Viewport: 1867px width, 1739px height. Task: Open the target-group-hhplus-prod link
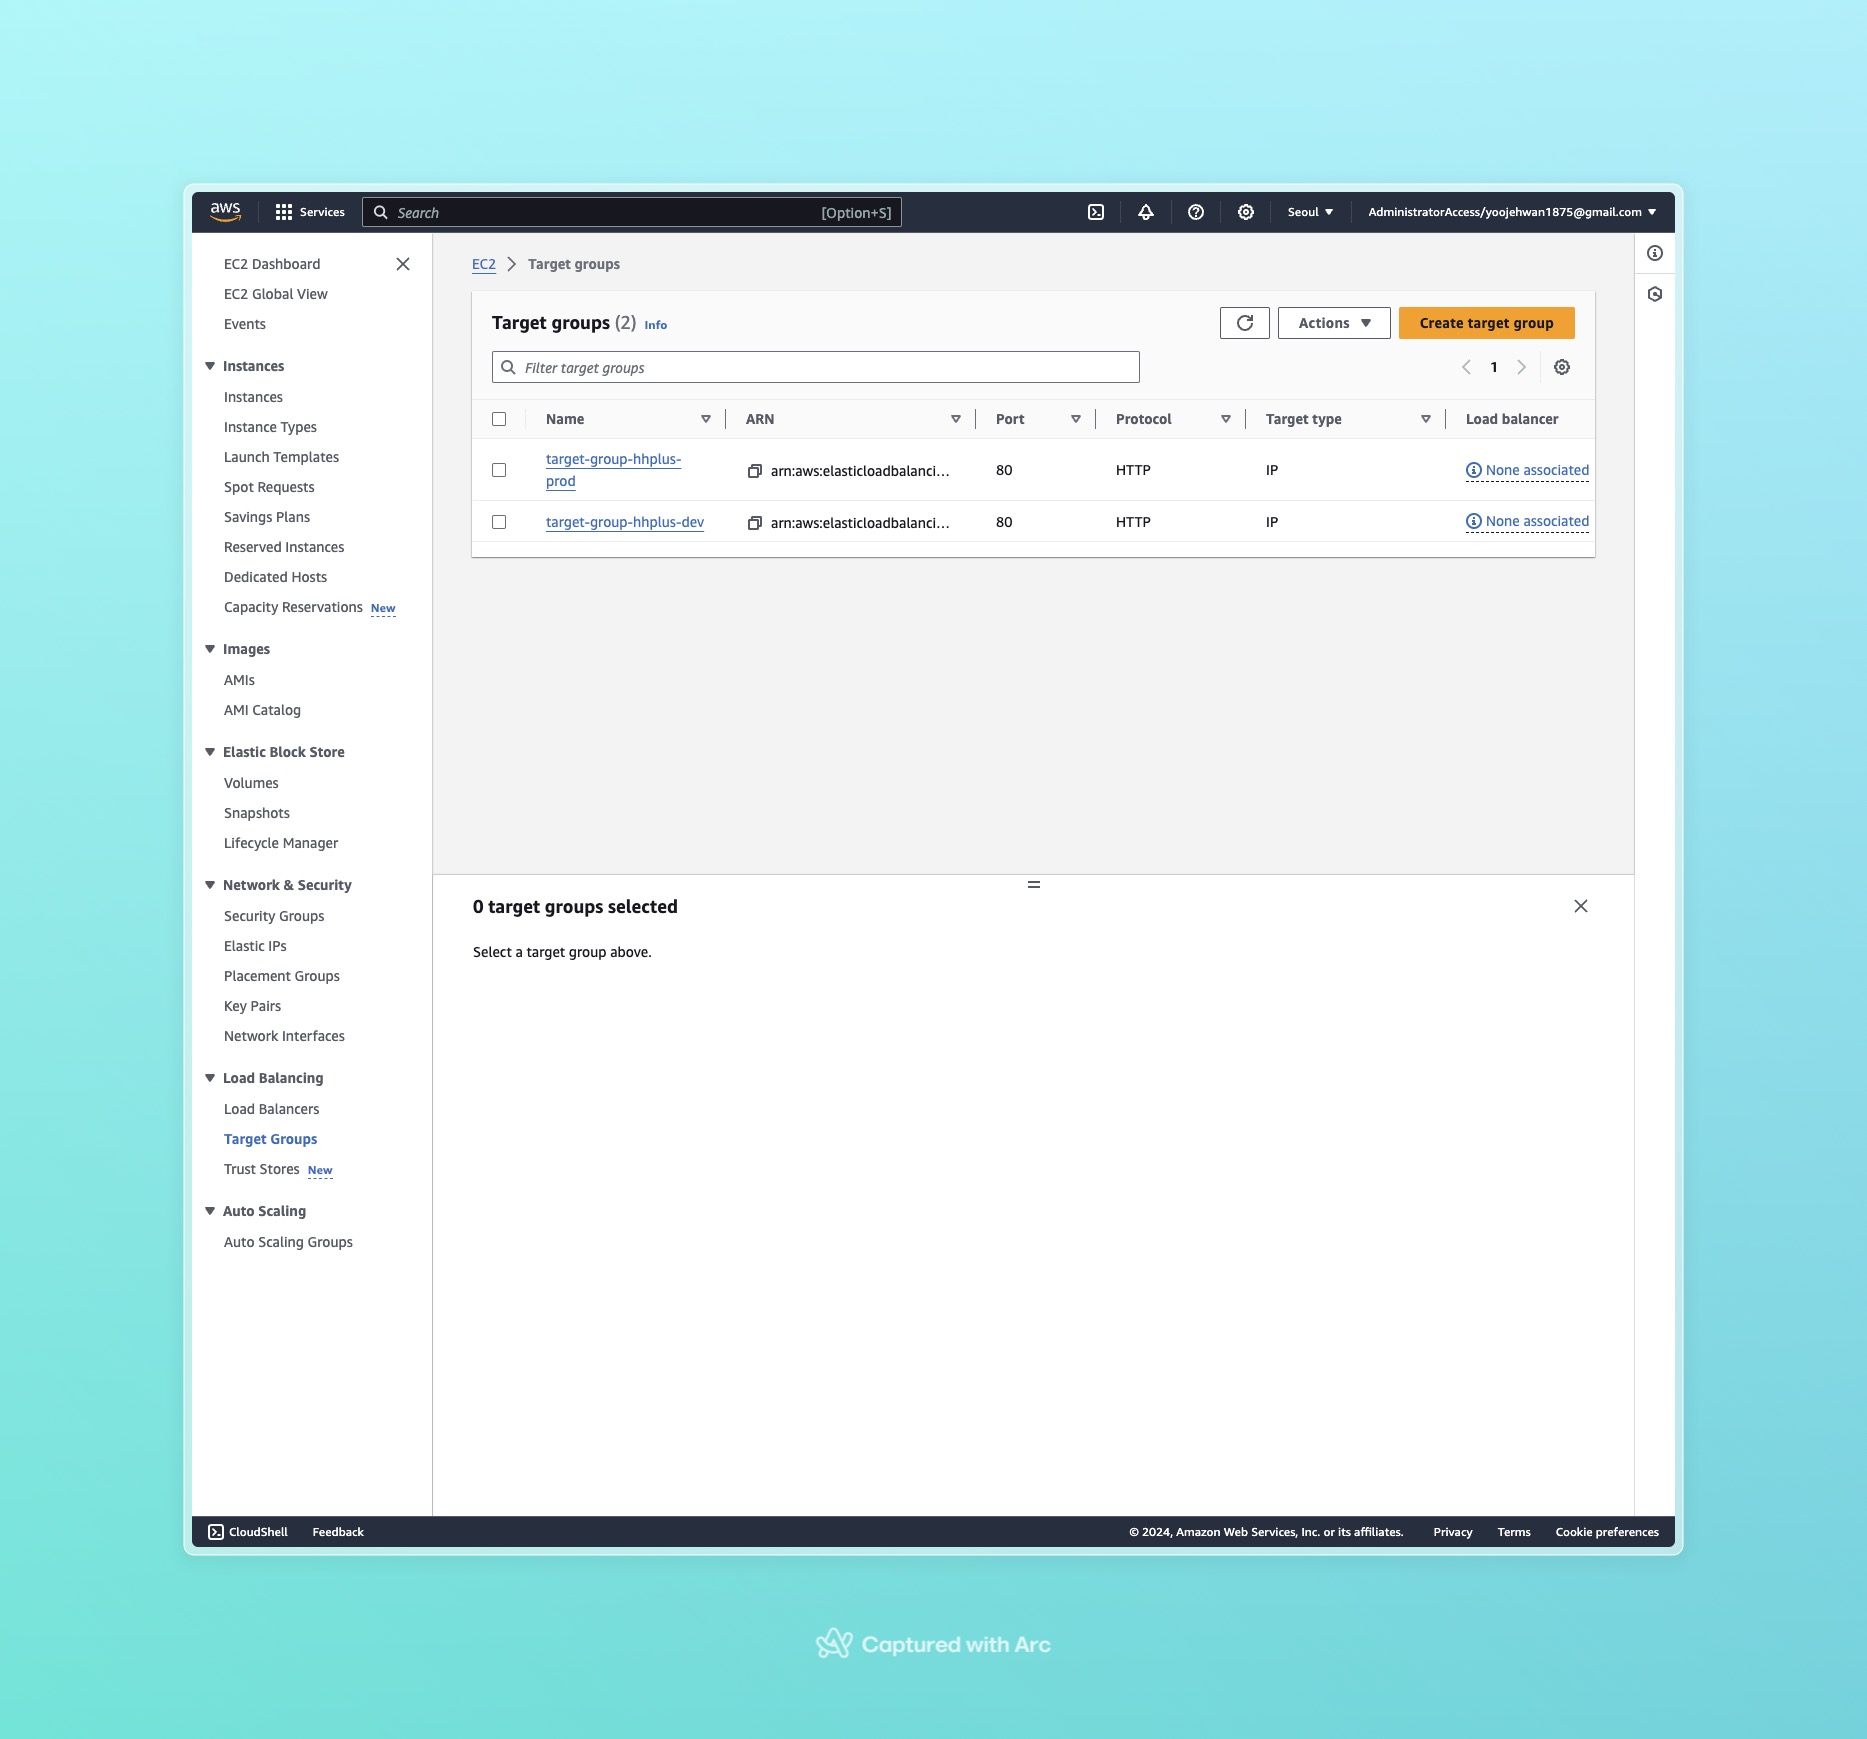(x=613, y=470)
